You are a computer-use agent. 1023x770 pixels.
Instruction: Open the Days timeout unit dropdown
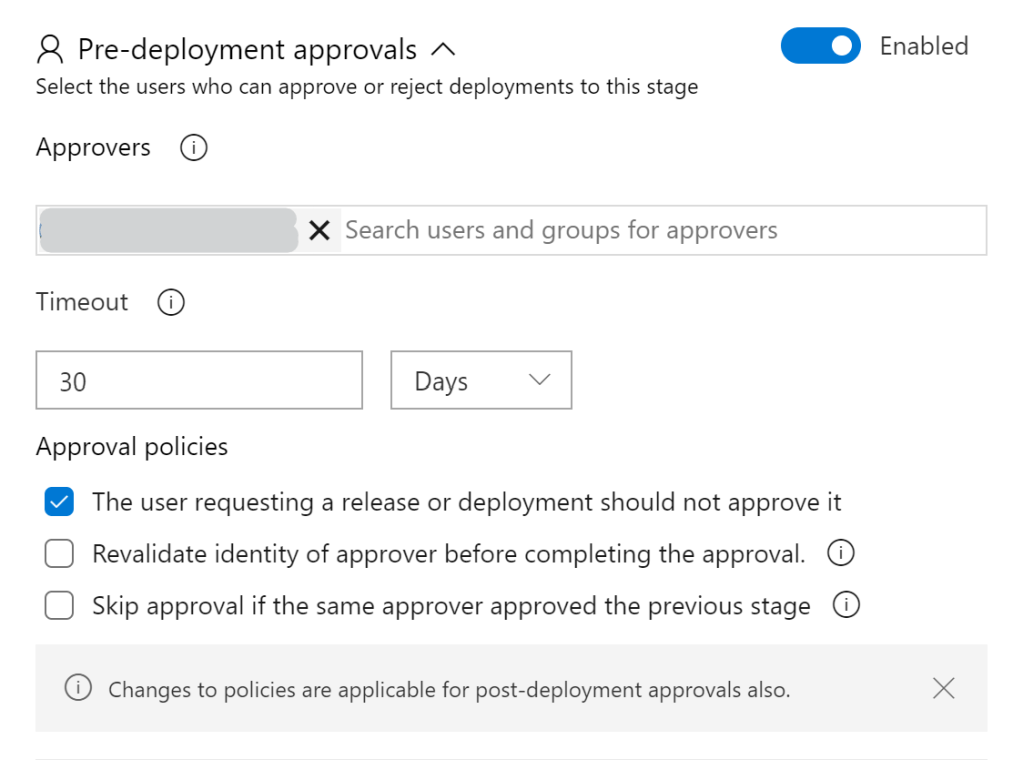coord(480,380)
